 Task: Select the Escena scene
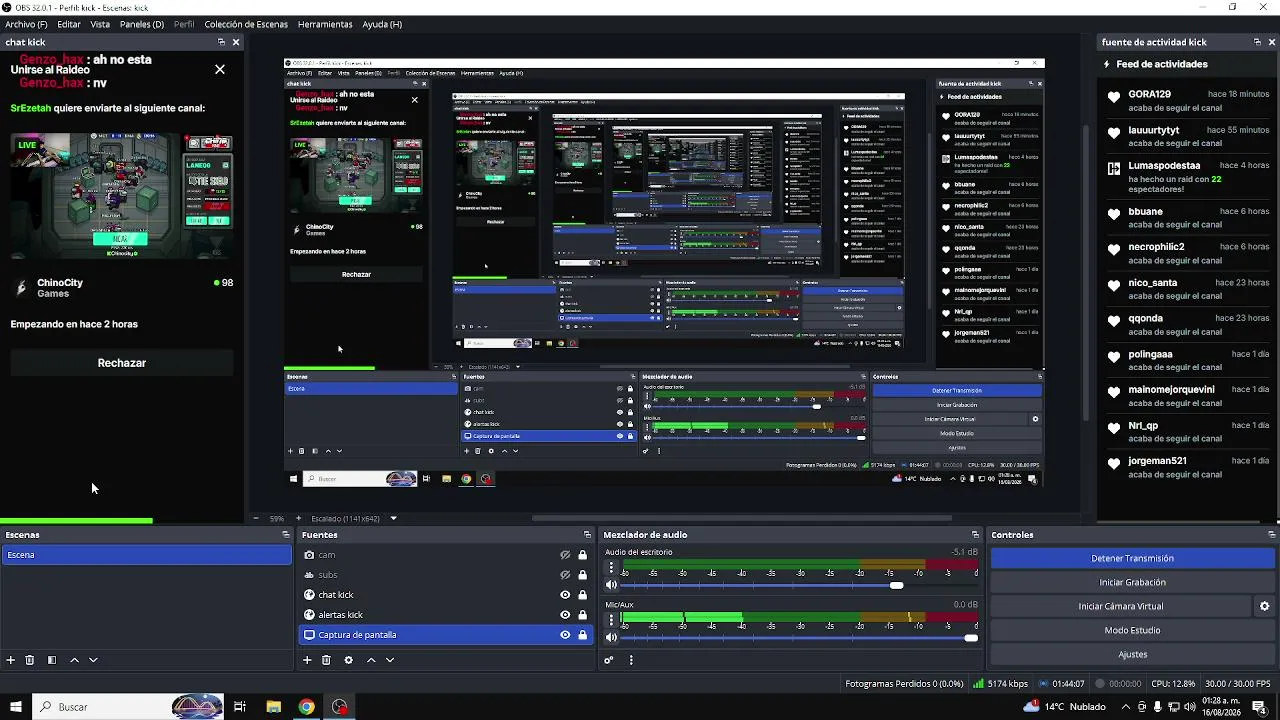click(x=146, y=555)
